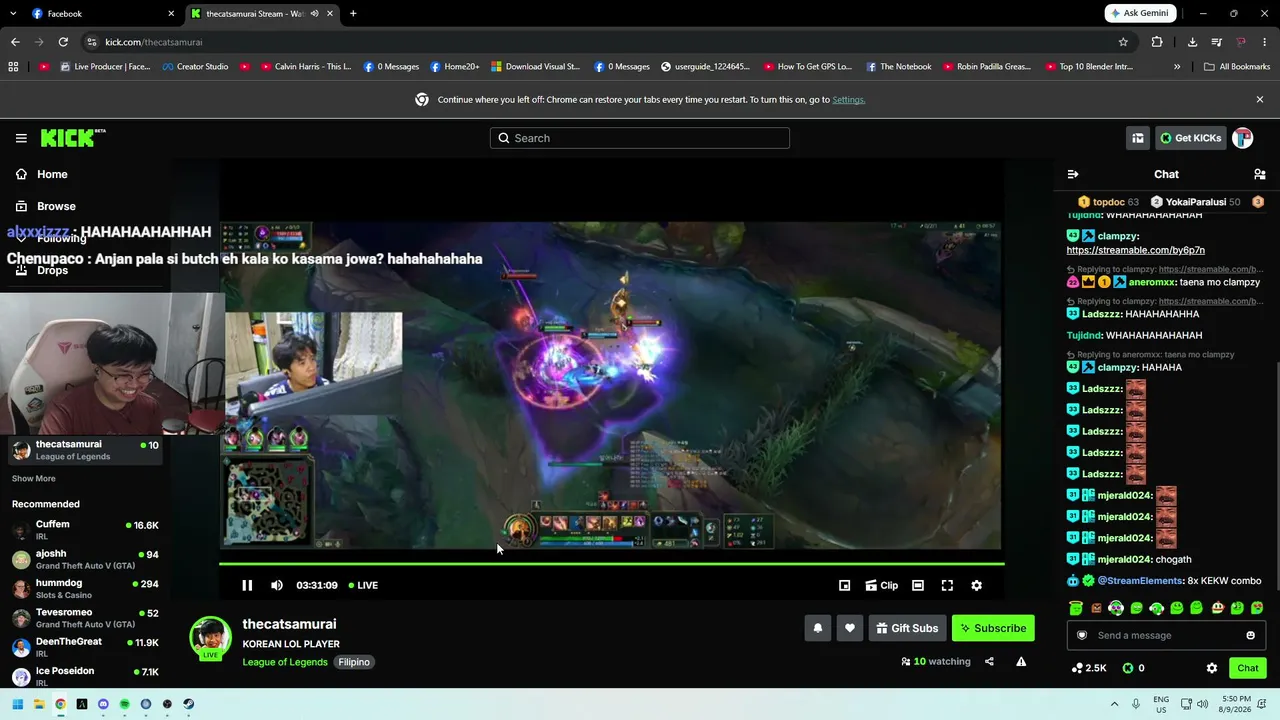The height and width of the screenshot is (720, 1280).
Task: Subscribe to thecatsamurai channel
Action: click(993, 628)
